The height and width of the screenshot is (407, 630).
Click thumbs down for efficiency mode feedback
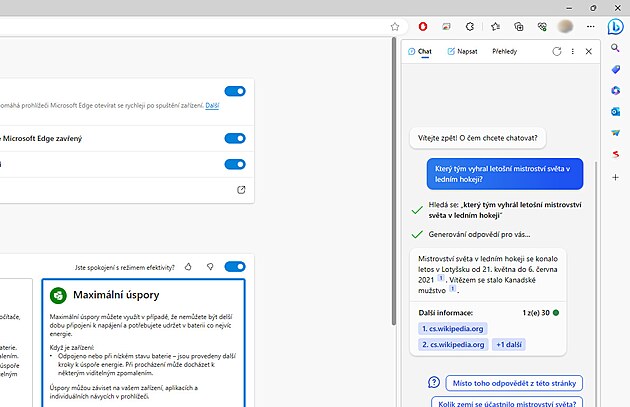(x=210, y=267)
